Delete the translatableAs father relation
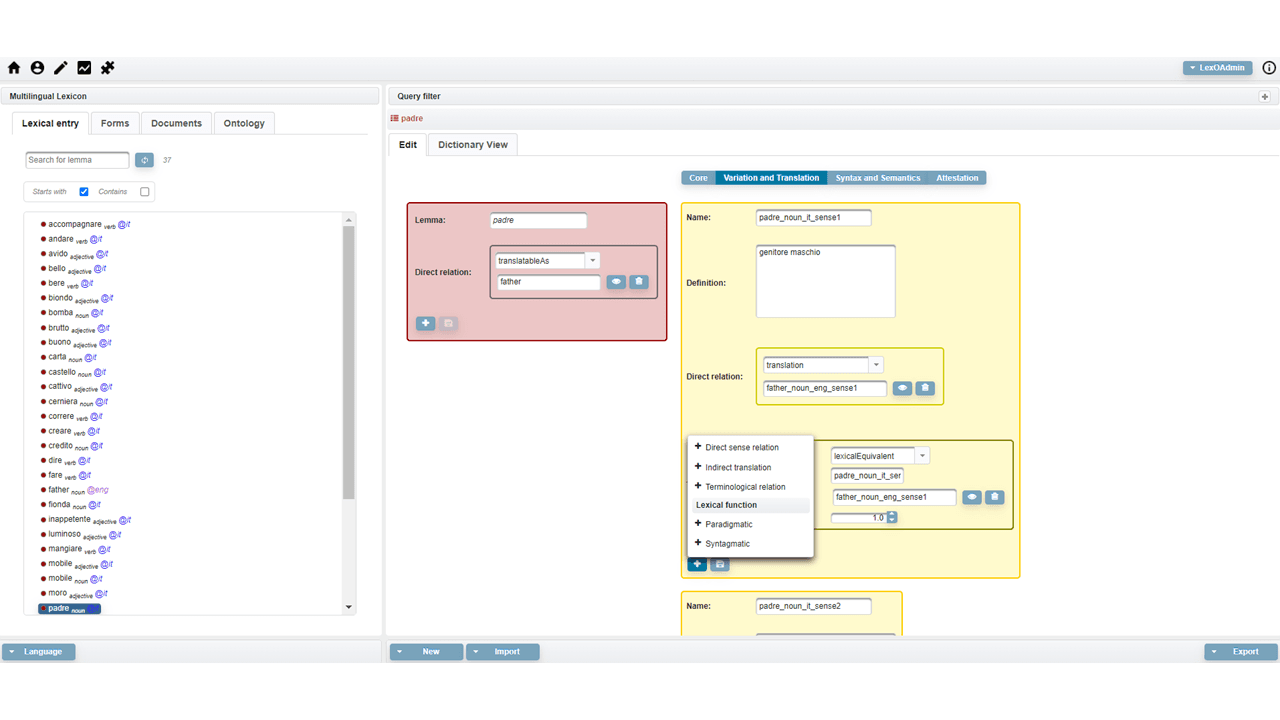Viewport: 1280px width, 720px height. point(639,282)
